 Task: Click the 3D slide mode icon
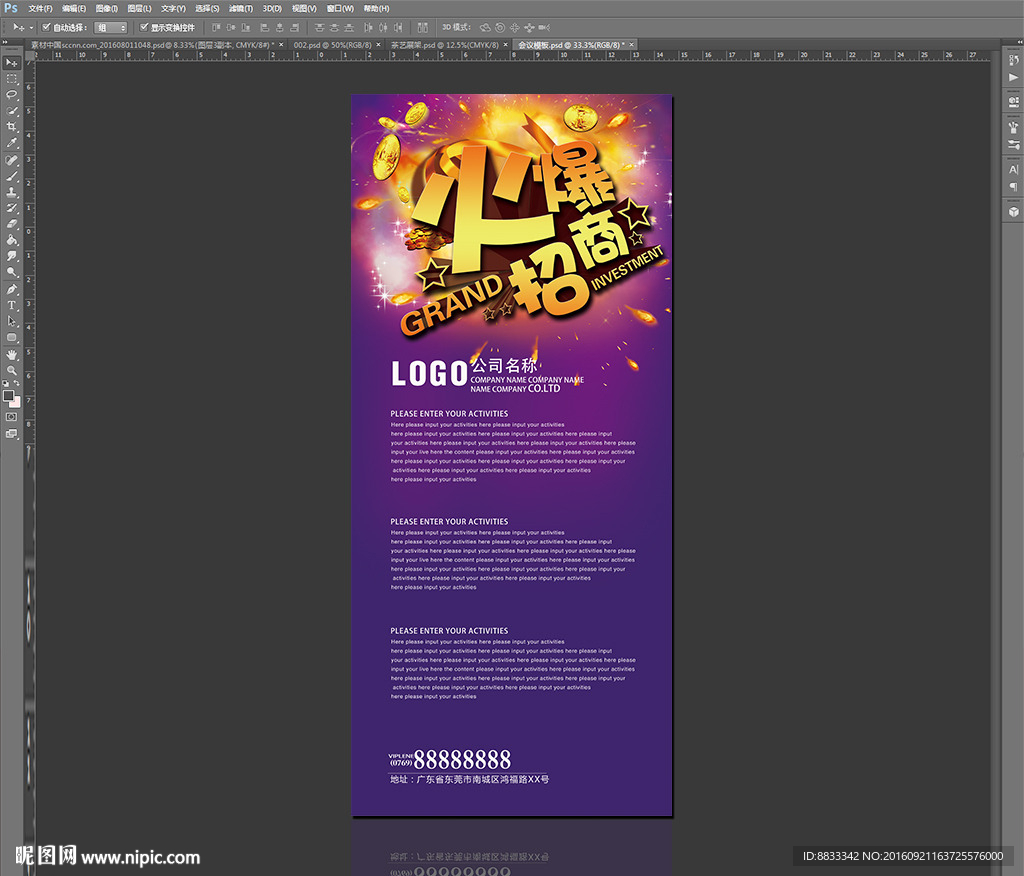(x=529, y=27)
